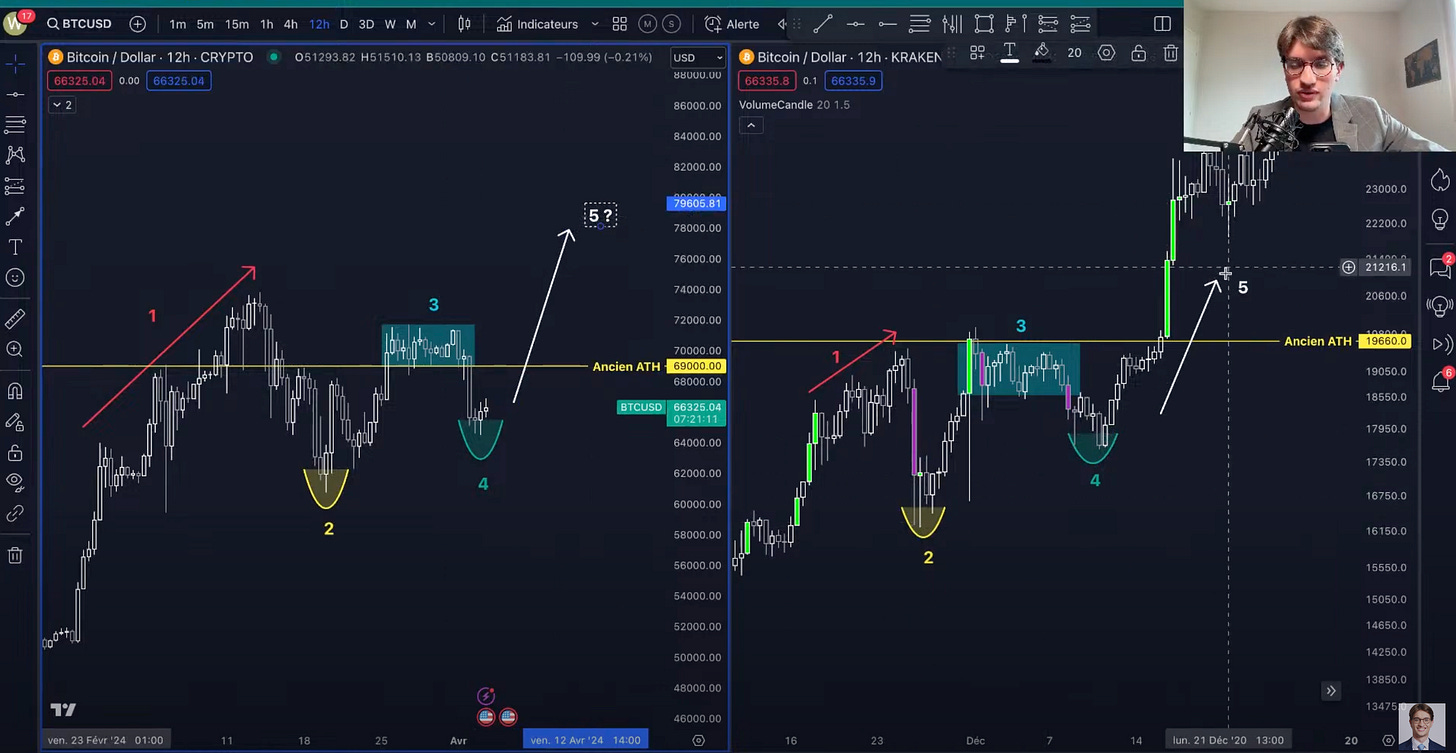The width and height of the screenshot is (1456, 753).
Task: Open font size 20 selector
Action: 1074,53
